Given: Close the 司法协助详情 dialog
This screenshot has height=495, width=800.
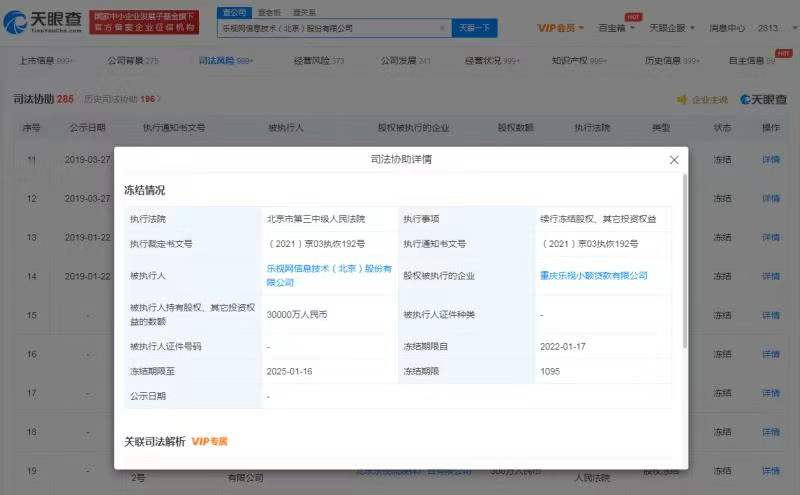Looking at the screenshot, I should [x=674, y=160].
